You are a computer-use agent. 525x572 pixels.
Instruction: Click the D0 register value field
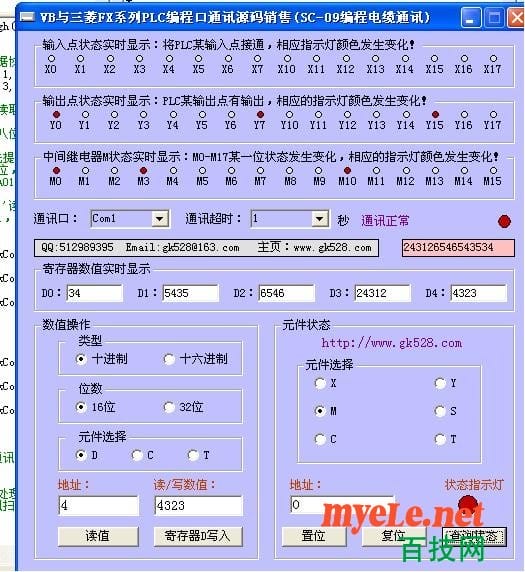coord(94,293)
